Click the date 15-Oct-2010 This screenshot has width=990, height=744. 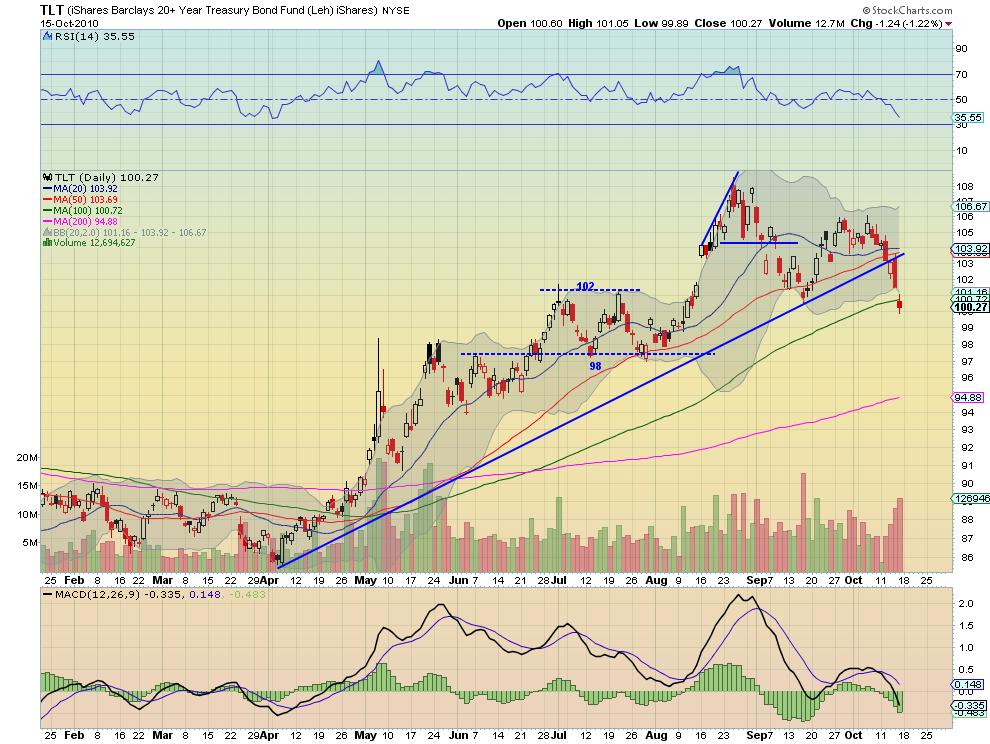pyautogui.click(x=69, y=23)
